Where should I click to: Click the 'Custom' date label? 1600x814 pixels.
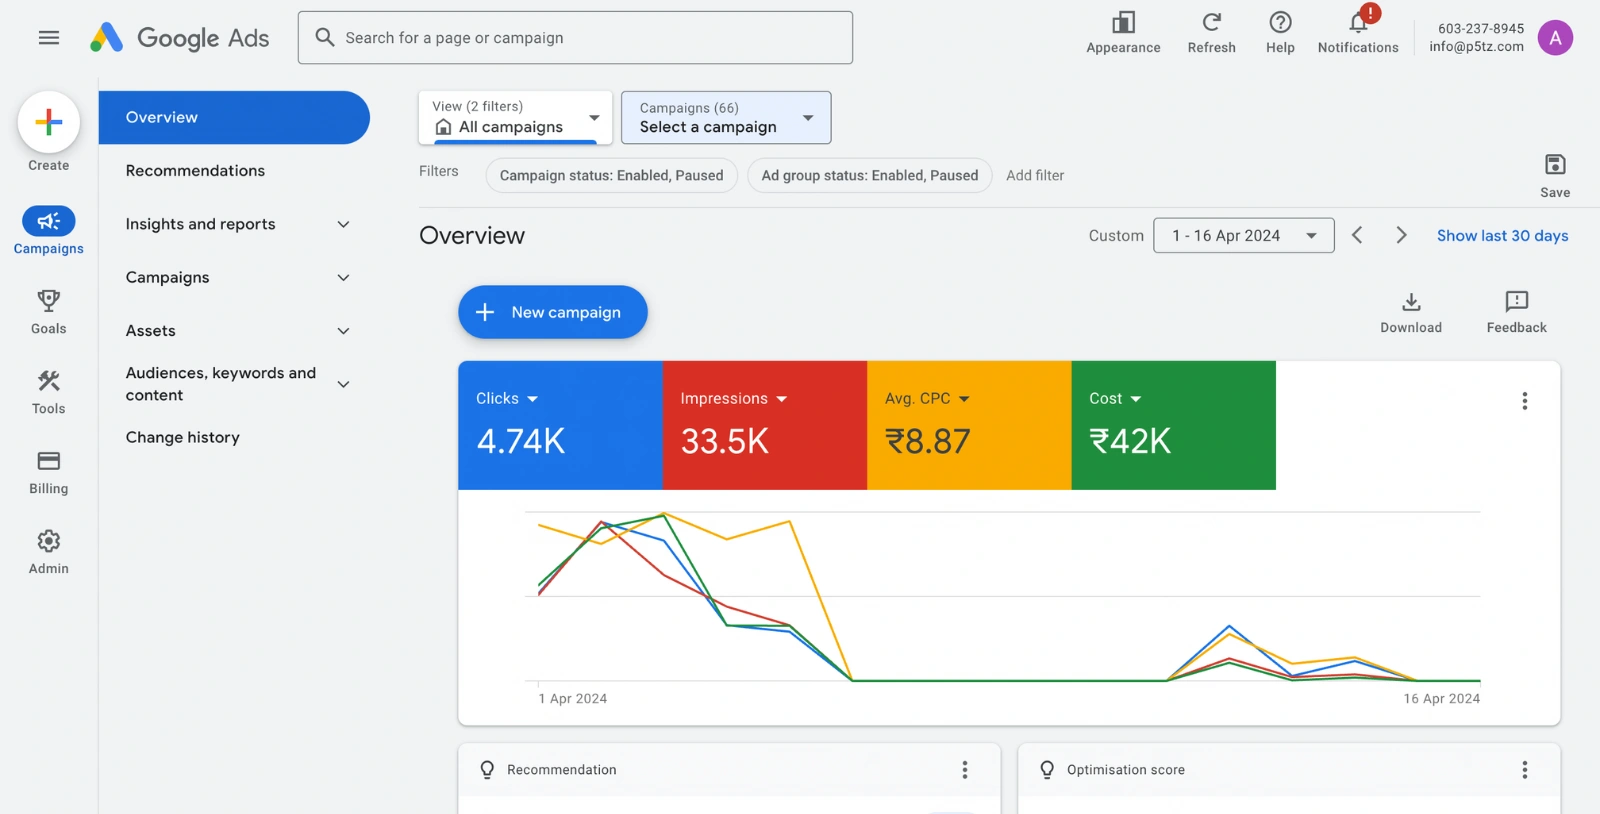click(x=1116, y=235)
